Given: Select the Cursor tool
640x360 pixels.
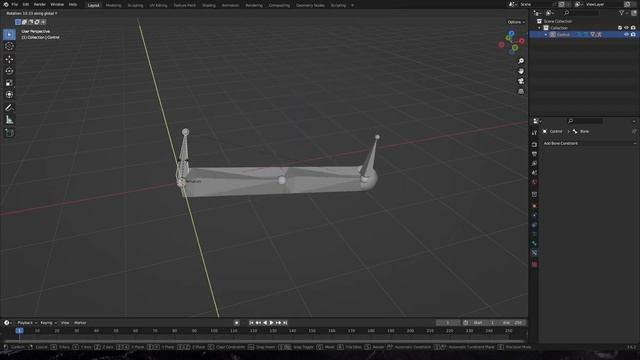Looking at the screenshot, I should (x=9, y=47).
